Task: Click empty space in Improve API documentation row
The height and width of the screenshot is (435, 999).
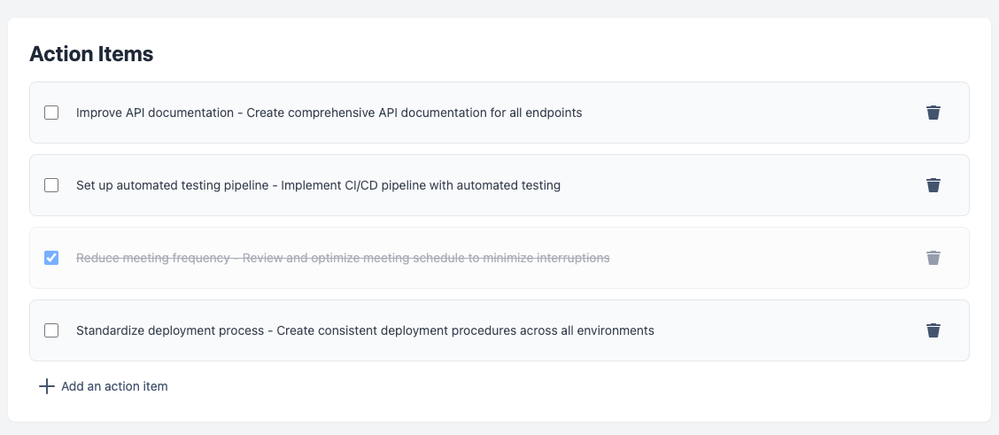Action: tap(750, 113)
